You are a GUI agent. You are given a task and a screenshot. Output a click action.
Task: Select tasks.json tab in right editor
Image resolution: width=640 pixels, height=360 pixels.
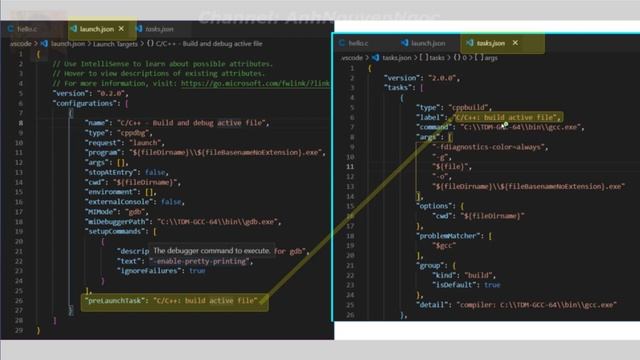click(491, 43)
